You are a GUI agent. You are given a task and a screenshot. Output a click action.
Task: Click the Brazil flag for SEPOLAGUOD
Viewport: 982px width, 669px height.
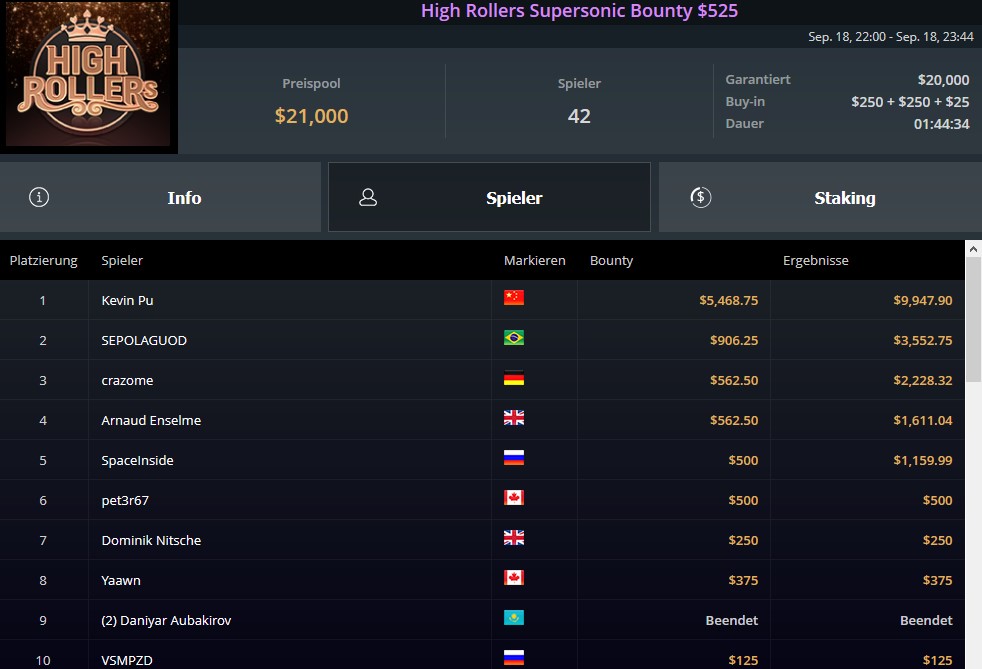tap(514, 338)
